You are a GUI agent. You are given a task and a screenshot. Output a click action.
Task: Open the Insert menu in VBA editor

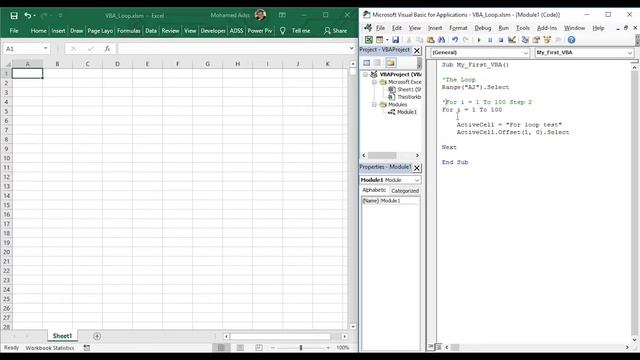coord(435,28)
